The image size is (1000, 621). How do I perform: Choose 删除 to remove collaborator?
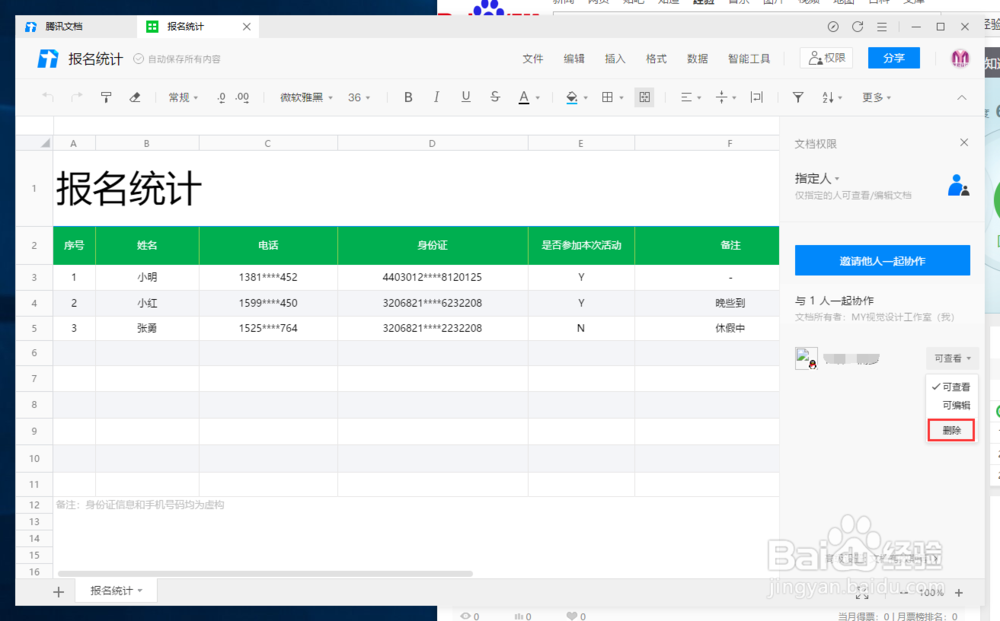tap(951, 430)
